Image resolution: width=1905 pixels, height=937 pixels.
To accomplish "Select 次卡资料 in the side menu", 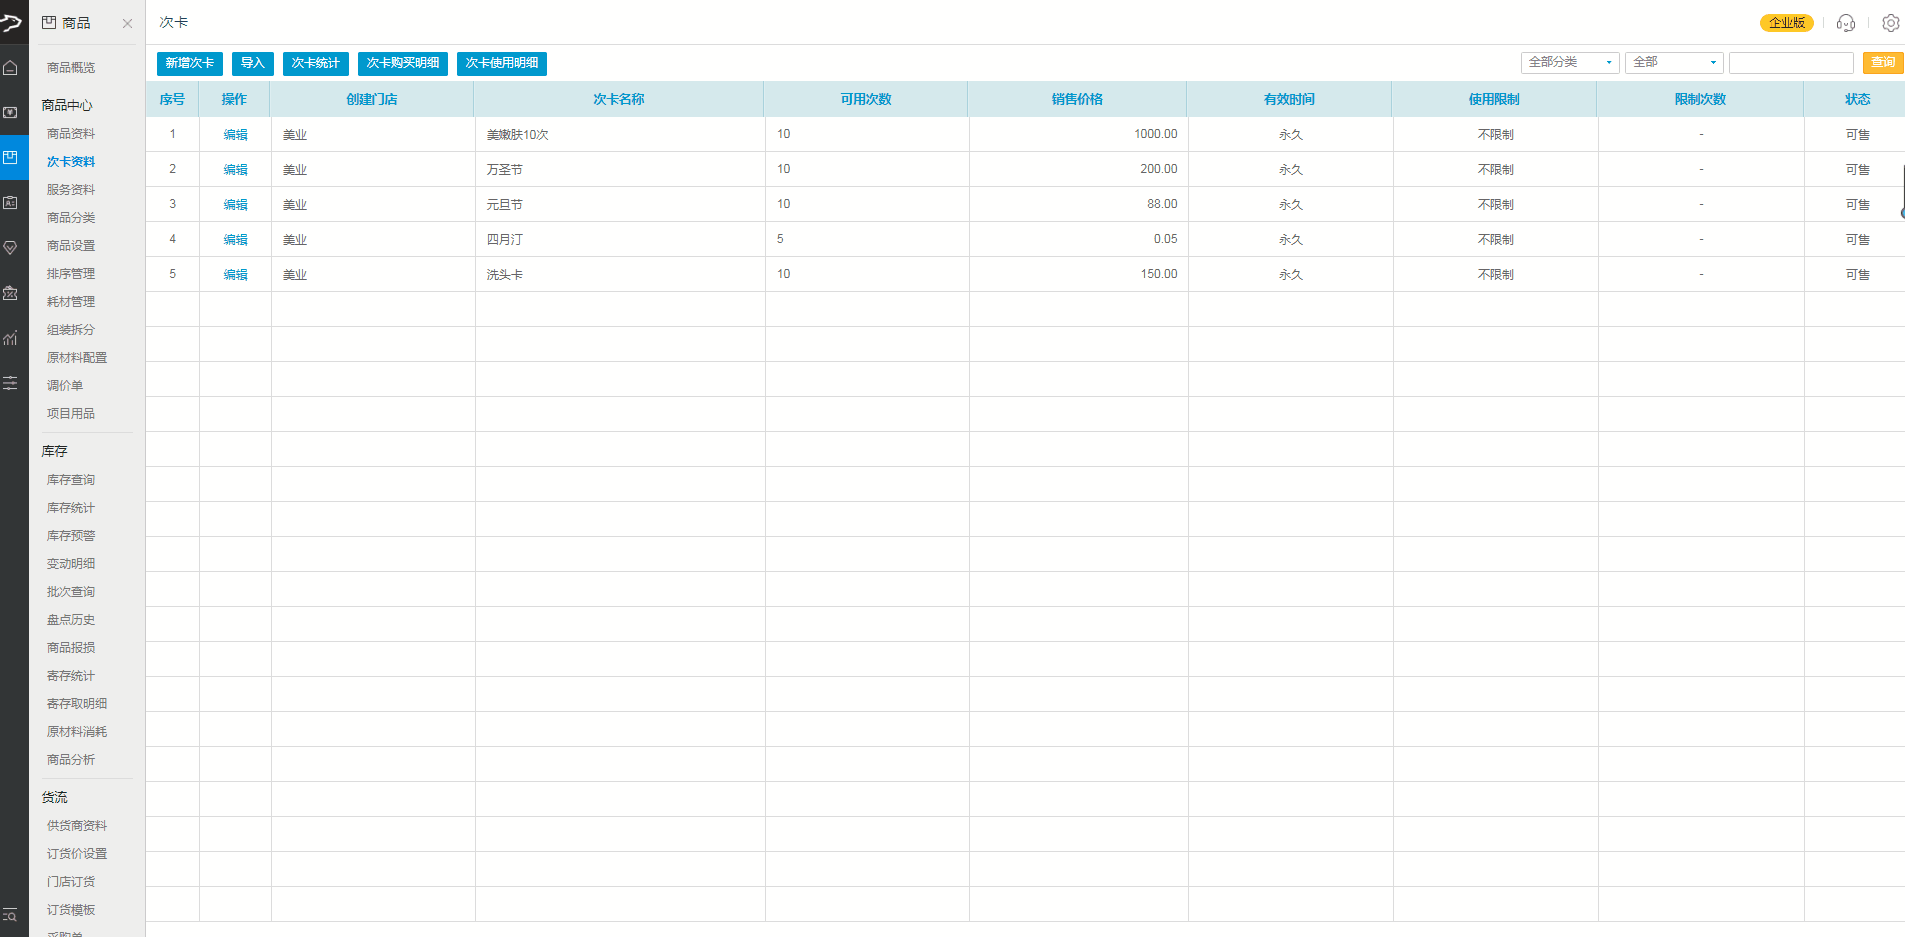I will coord(71,162).
